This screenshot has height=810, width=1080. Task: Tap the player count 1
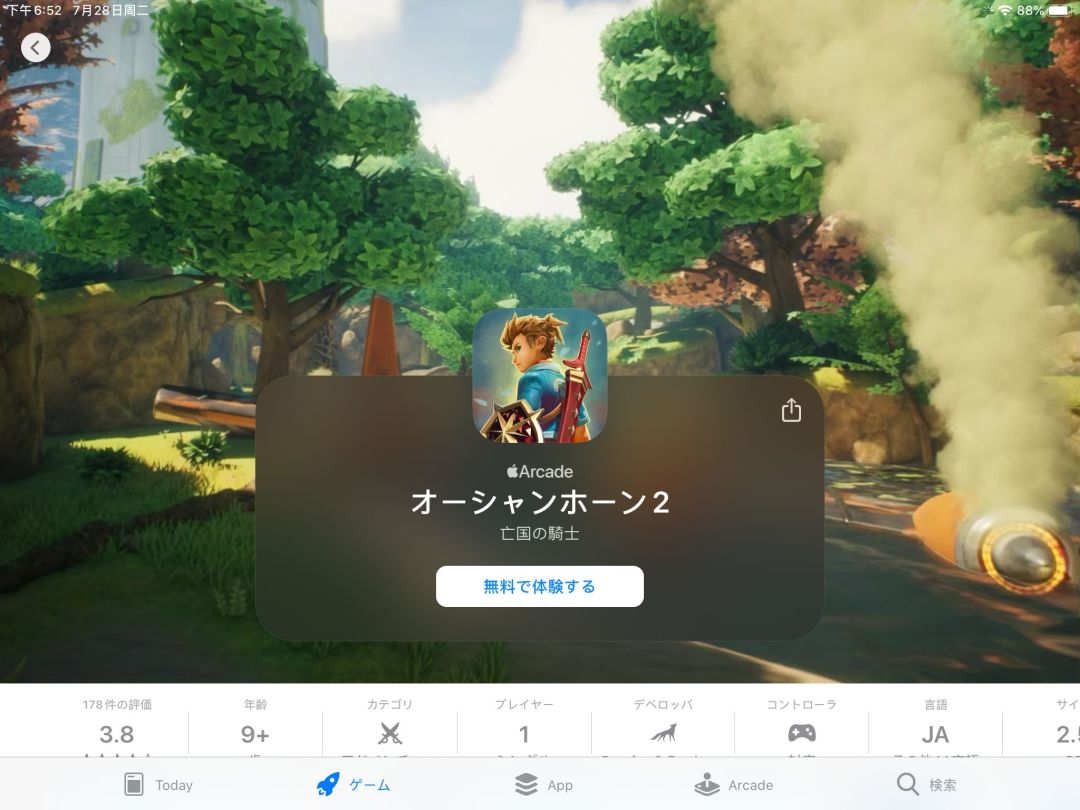[524, 734]
